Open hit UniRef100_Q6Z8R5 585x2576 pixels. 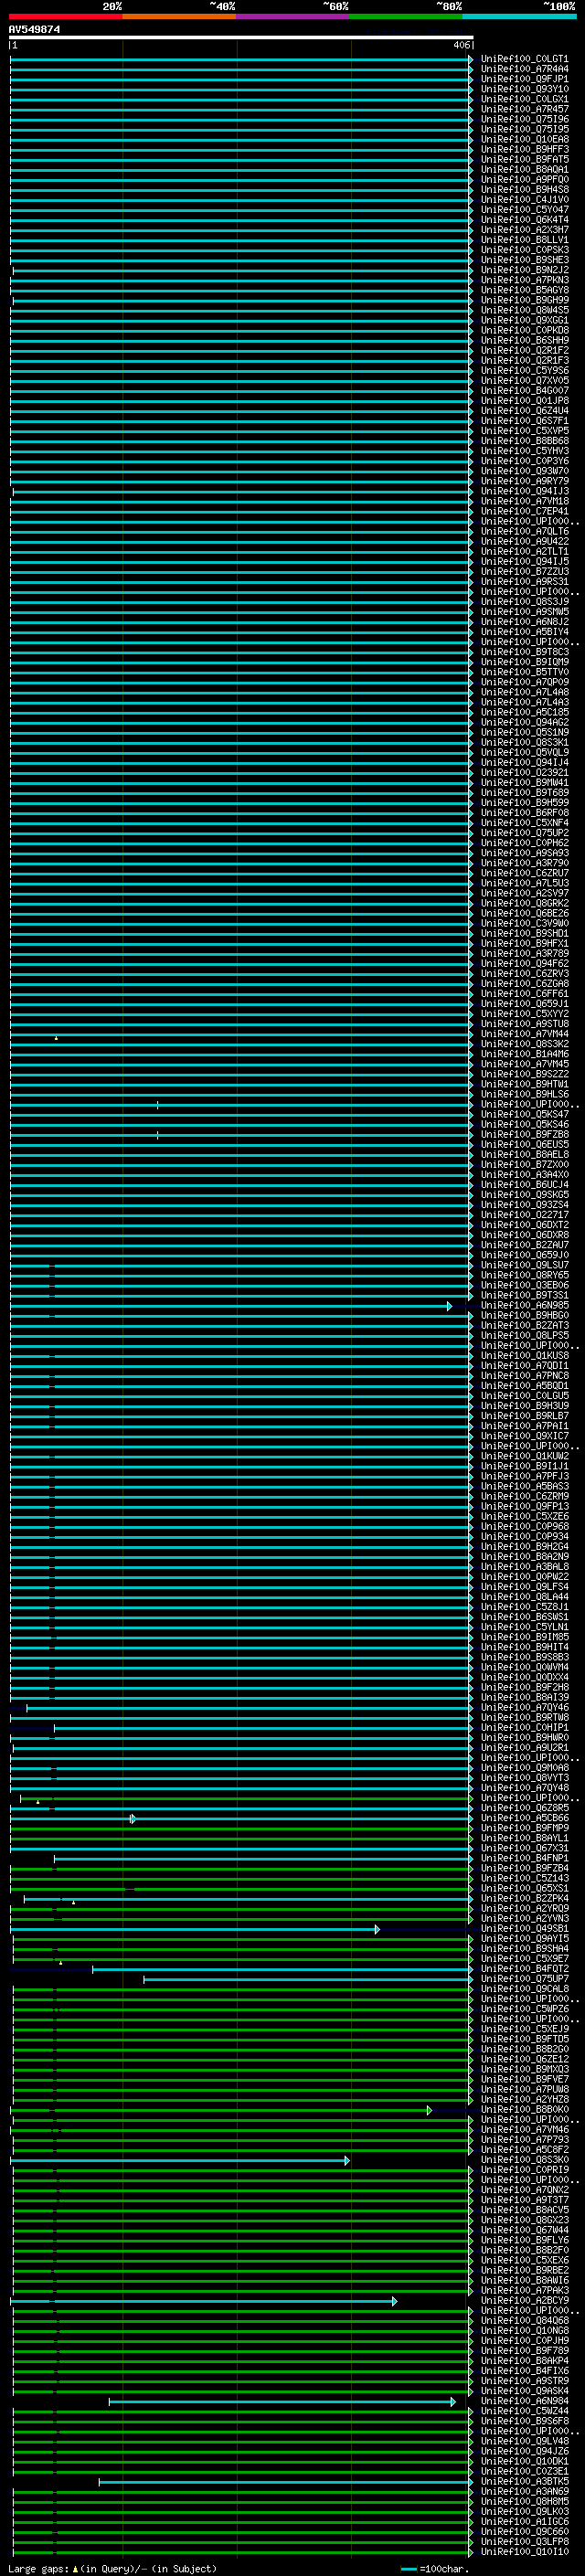pos(524,1808)
